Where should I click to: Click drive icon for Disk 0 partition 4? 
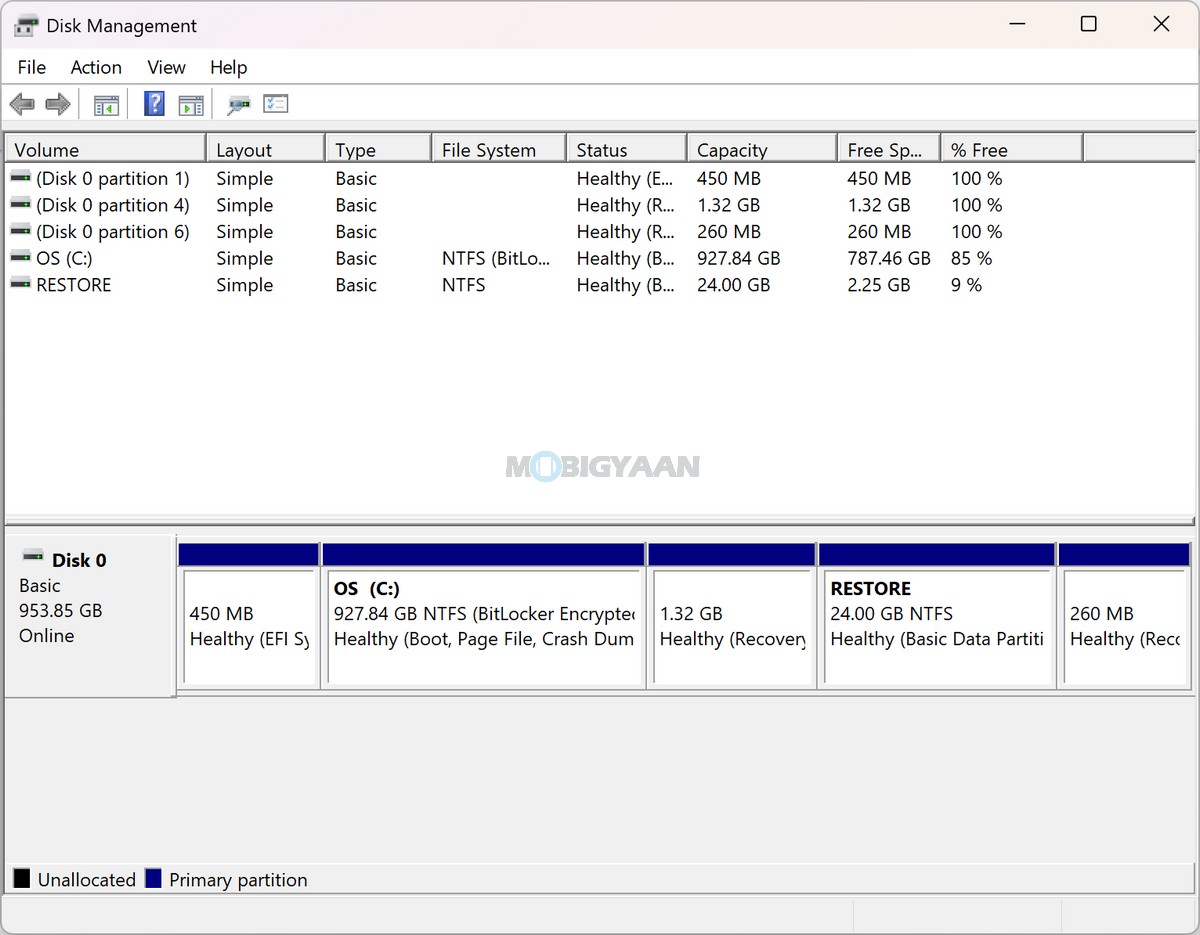click(20, 204)
